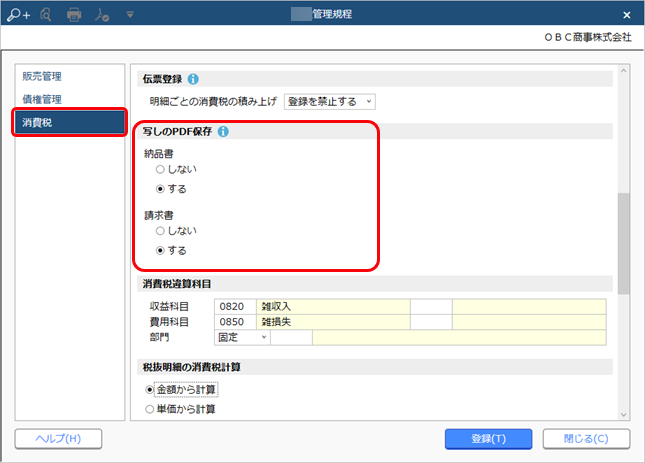Click the 雑損失 account name cell

333,322
